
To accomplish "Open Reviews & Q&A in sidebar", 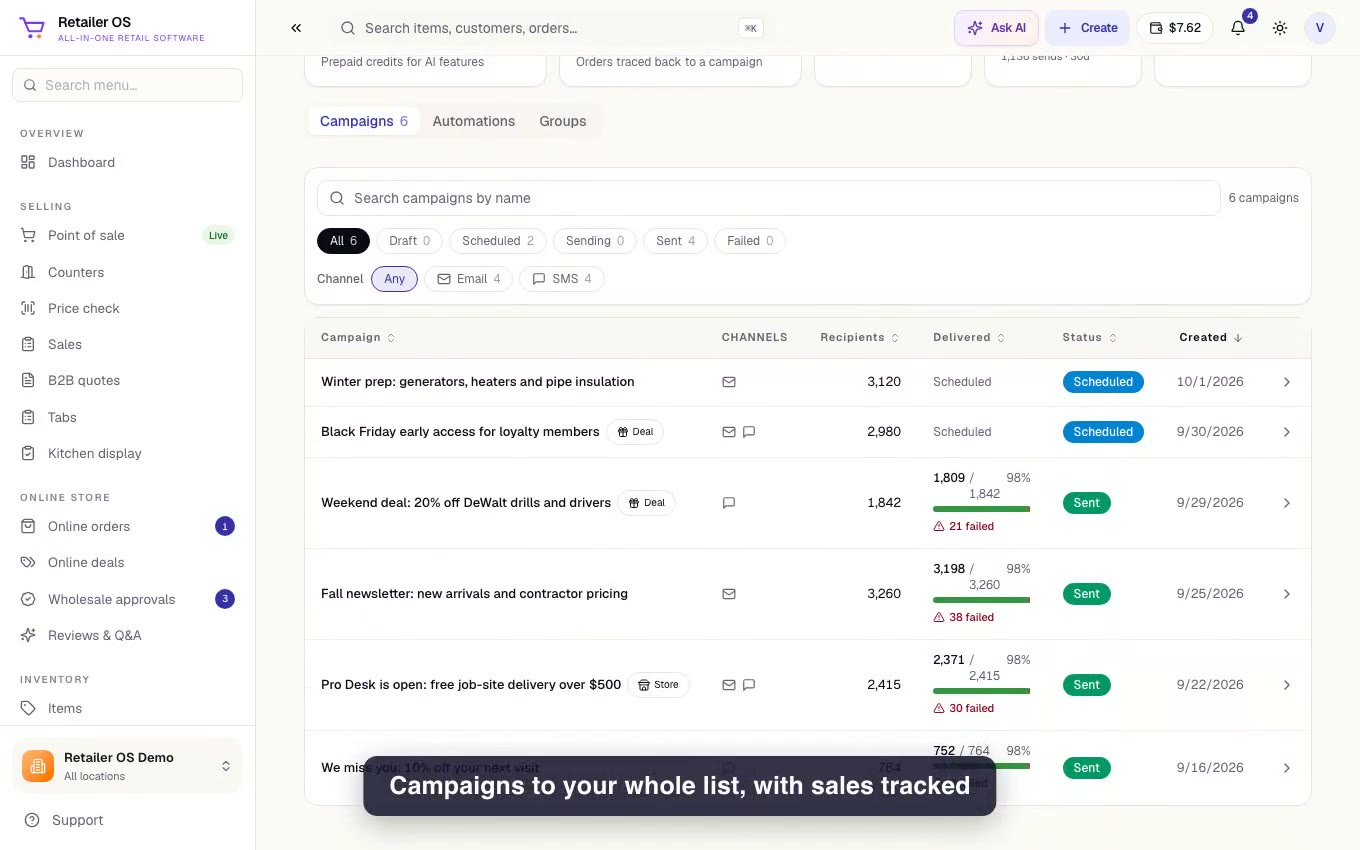I will pos(127,635).
